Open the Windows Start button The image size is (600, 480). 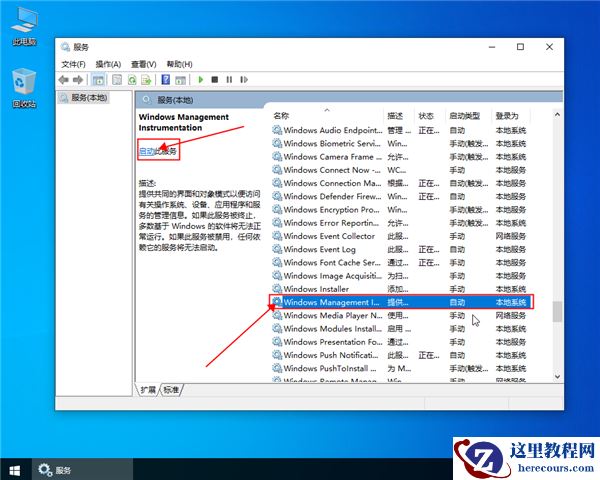pyautogui.click(x=15, y=469)
